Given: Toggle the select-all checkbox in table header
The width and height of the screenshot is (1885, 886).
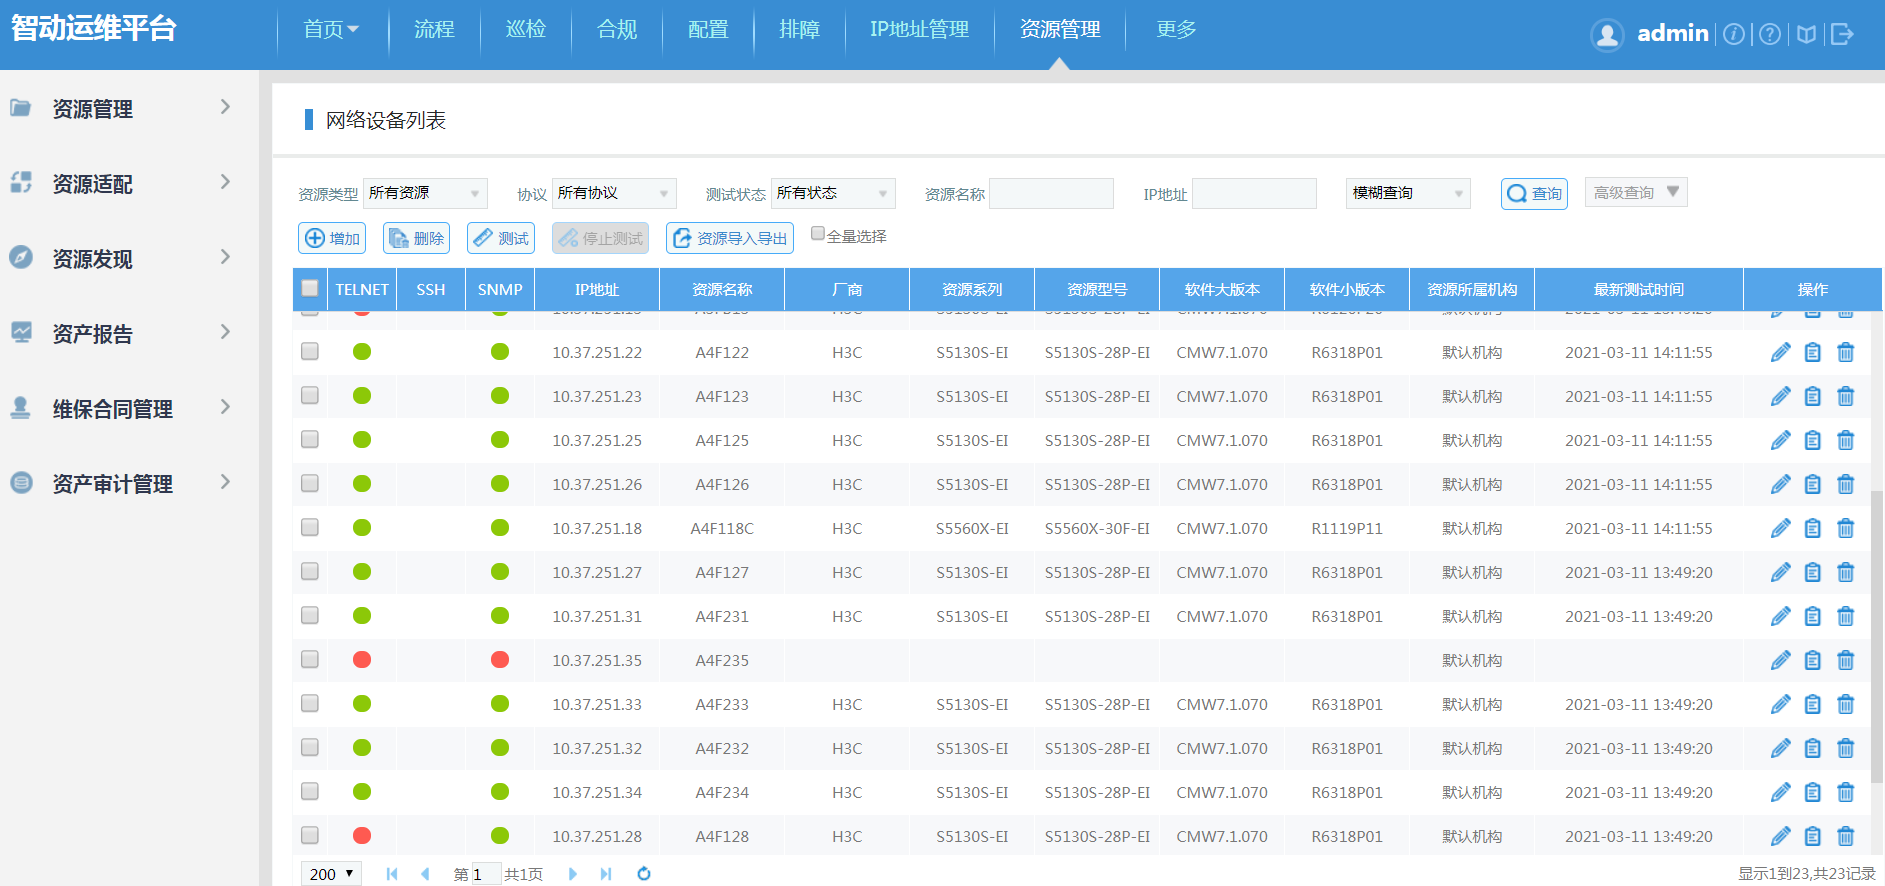Looking at the screenshot, I should (310, 289).
